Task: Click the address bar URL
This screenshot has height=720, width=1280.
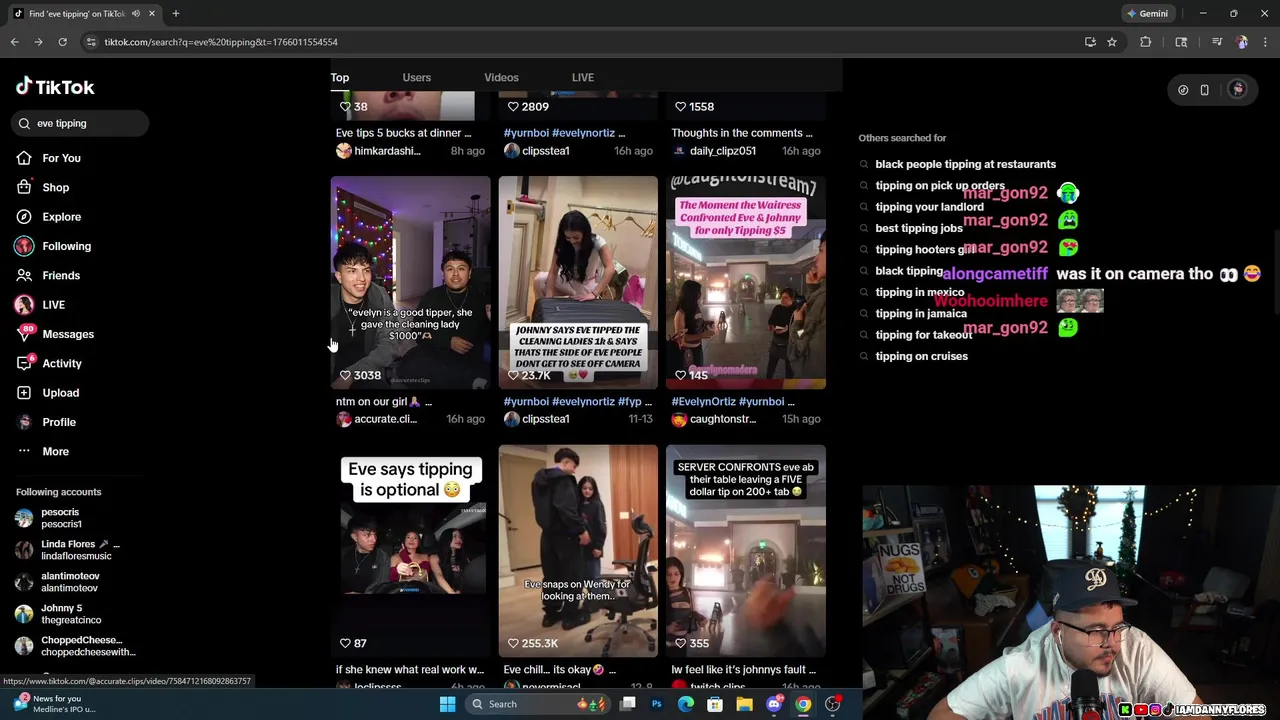Action: (x=221, y=42)
